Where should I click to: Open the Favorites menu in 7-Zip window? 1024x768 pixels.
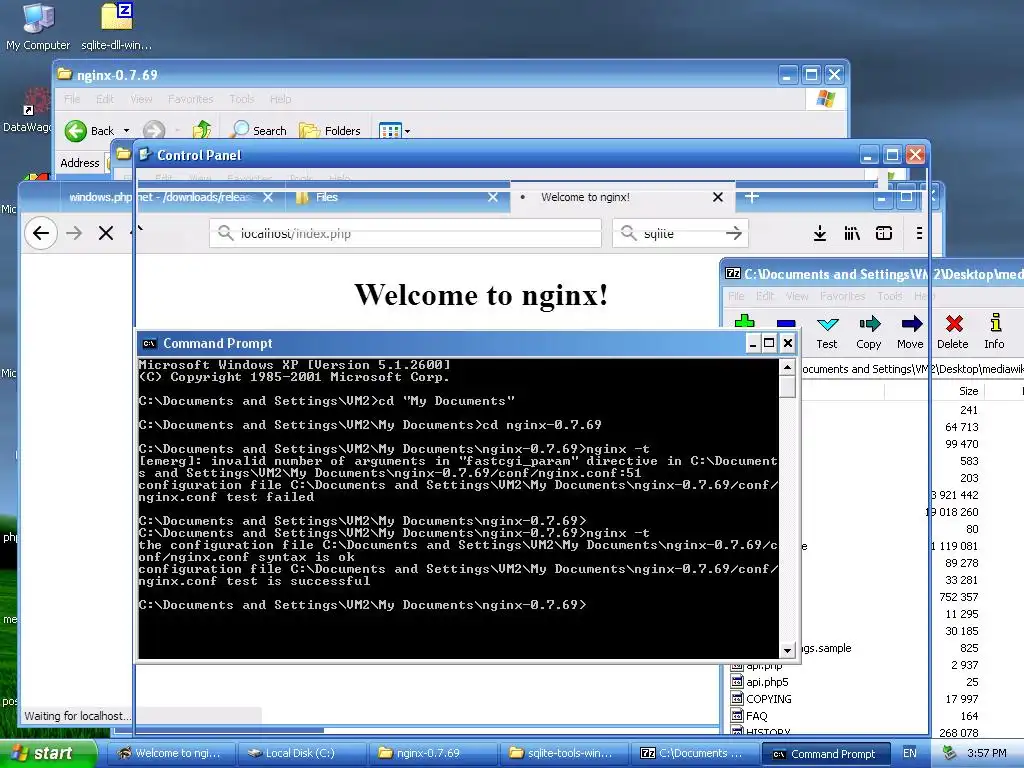click(842, 296)
